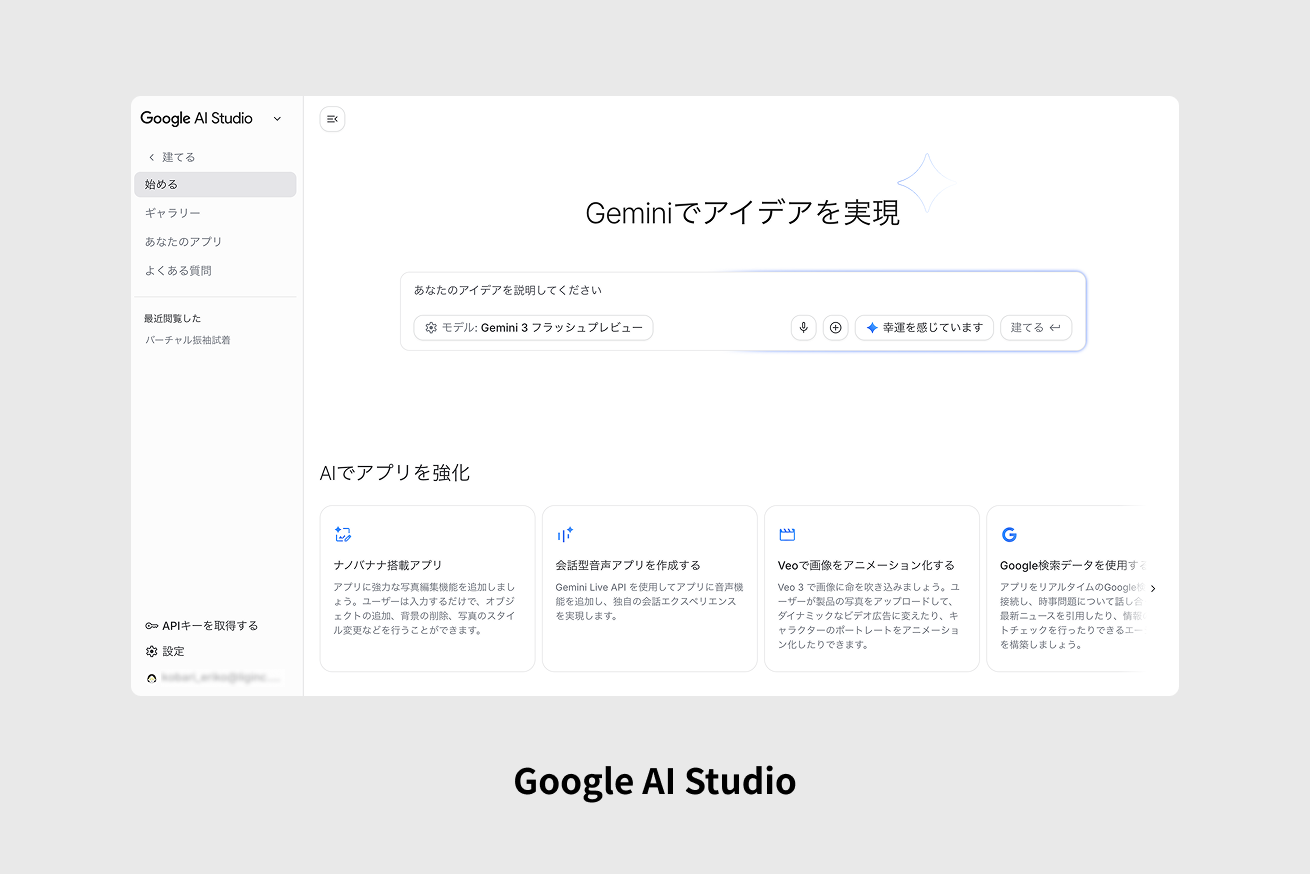The image size is (1310, 874).
Task: Toggle the sidebar with the collapse menu icon
Action: pos(331,118)
